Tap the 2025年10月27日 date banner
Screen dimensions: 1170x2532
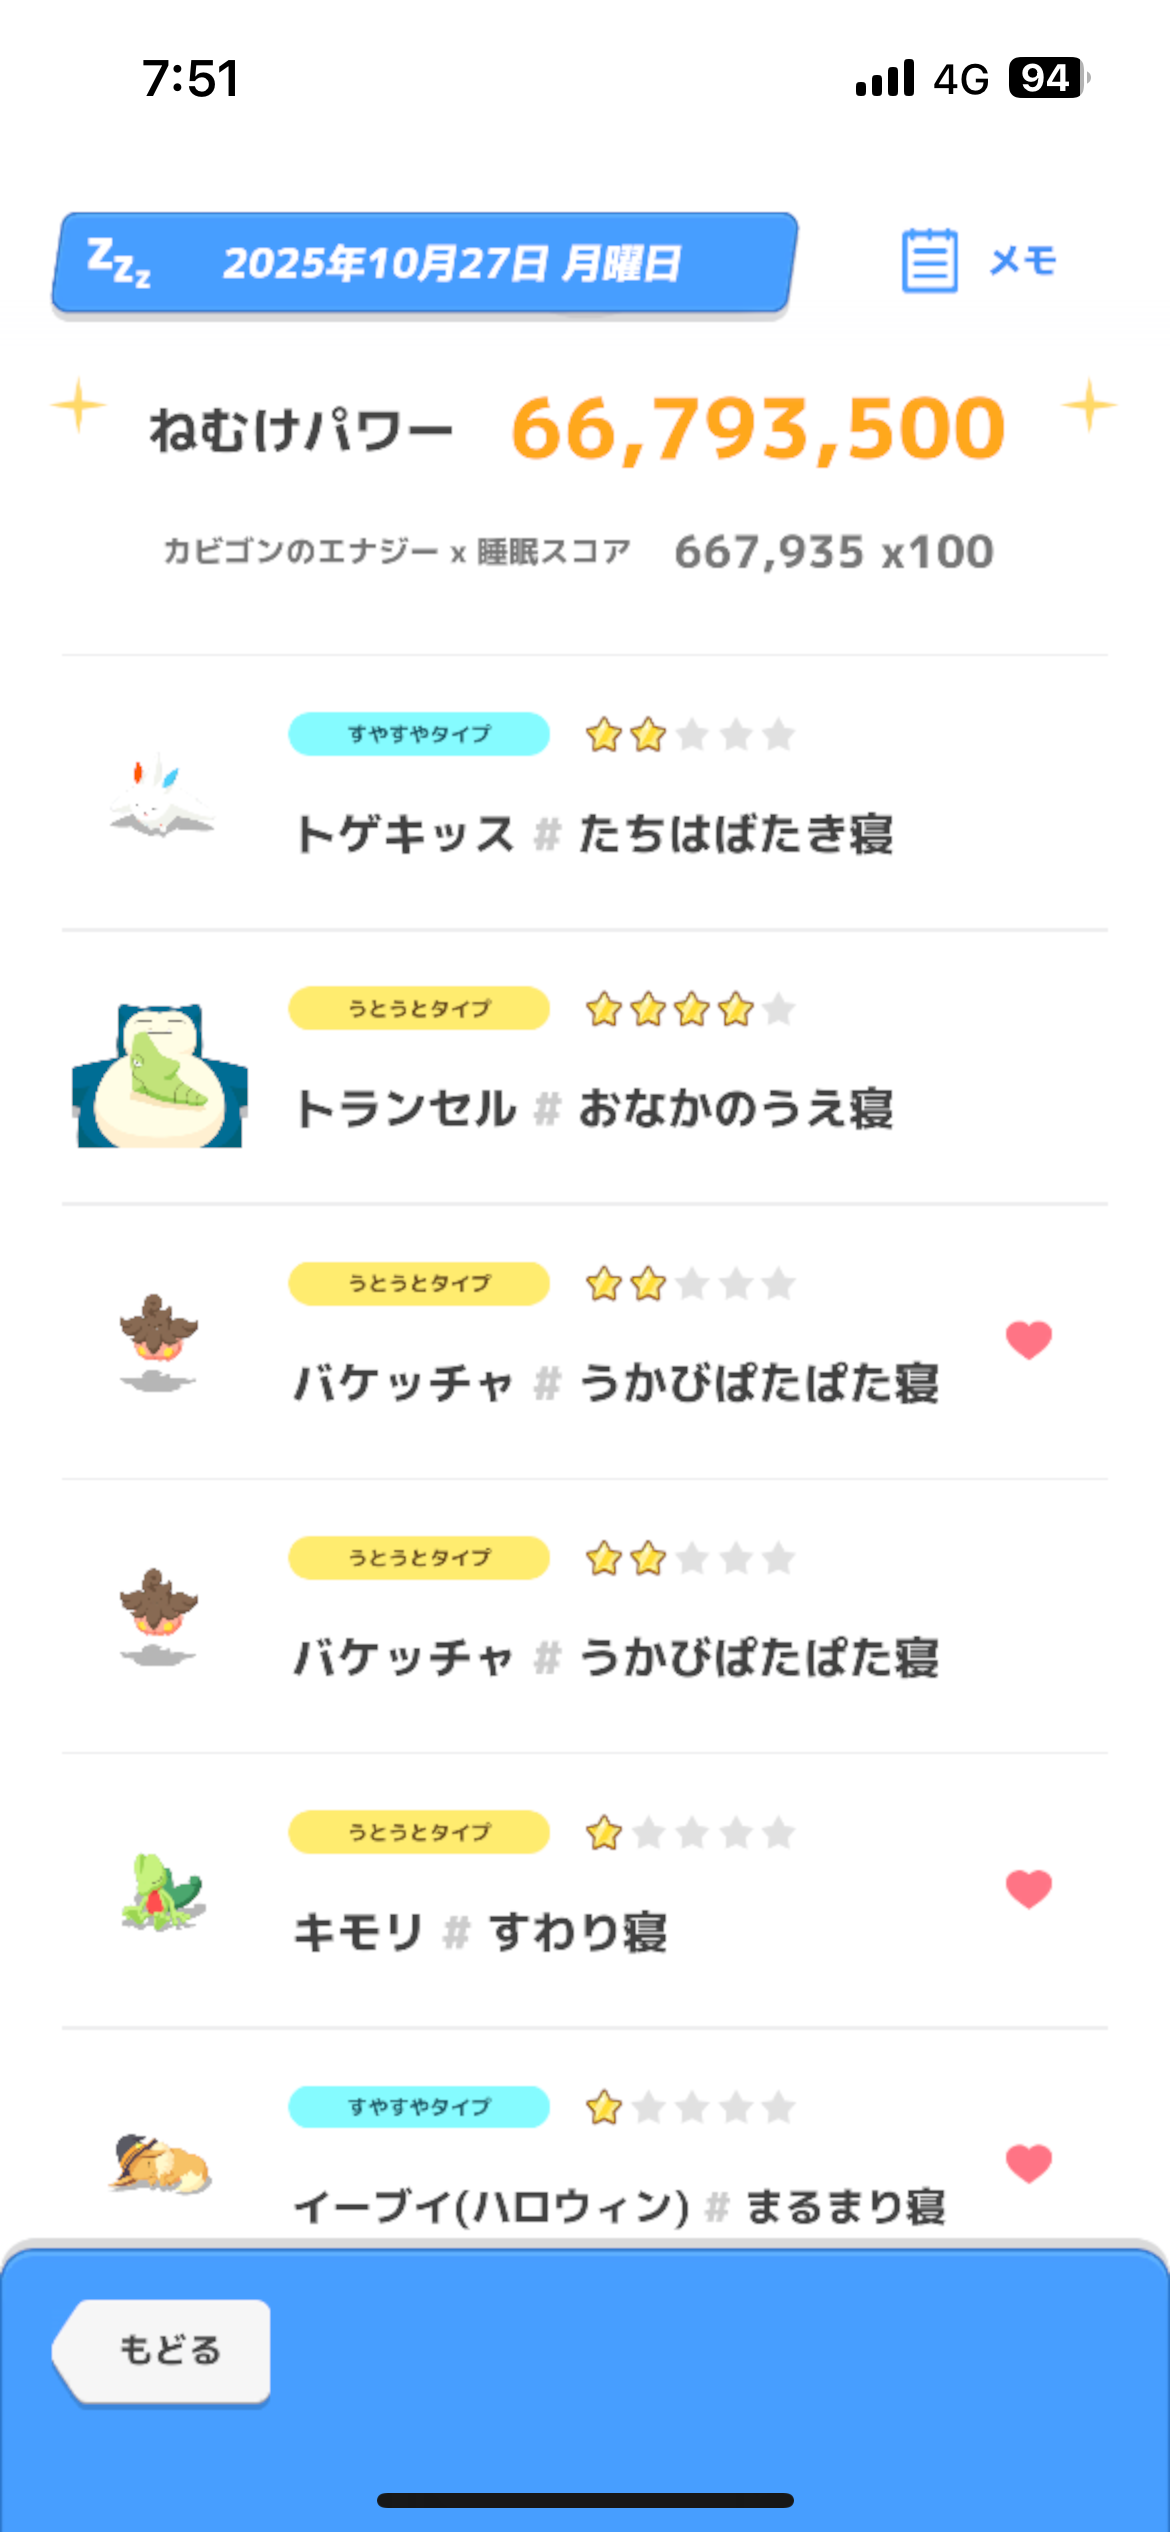coord(450,264)
